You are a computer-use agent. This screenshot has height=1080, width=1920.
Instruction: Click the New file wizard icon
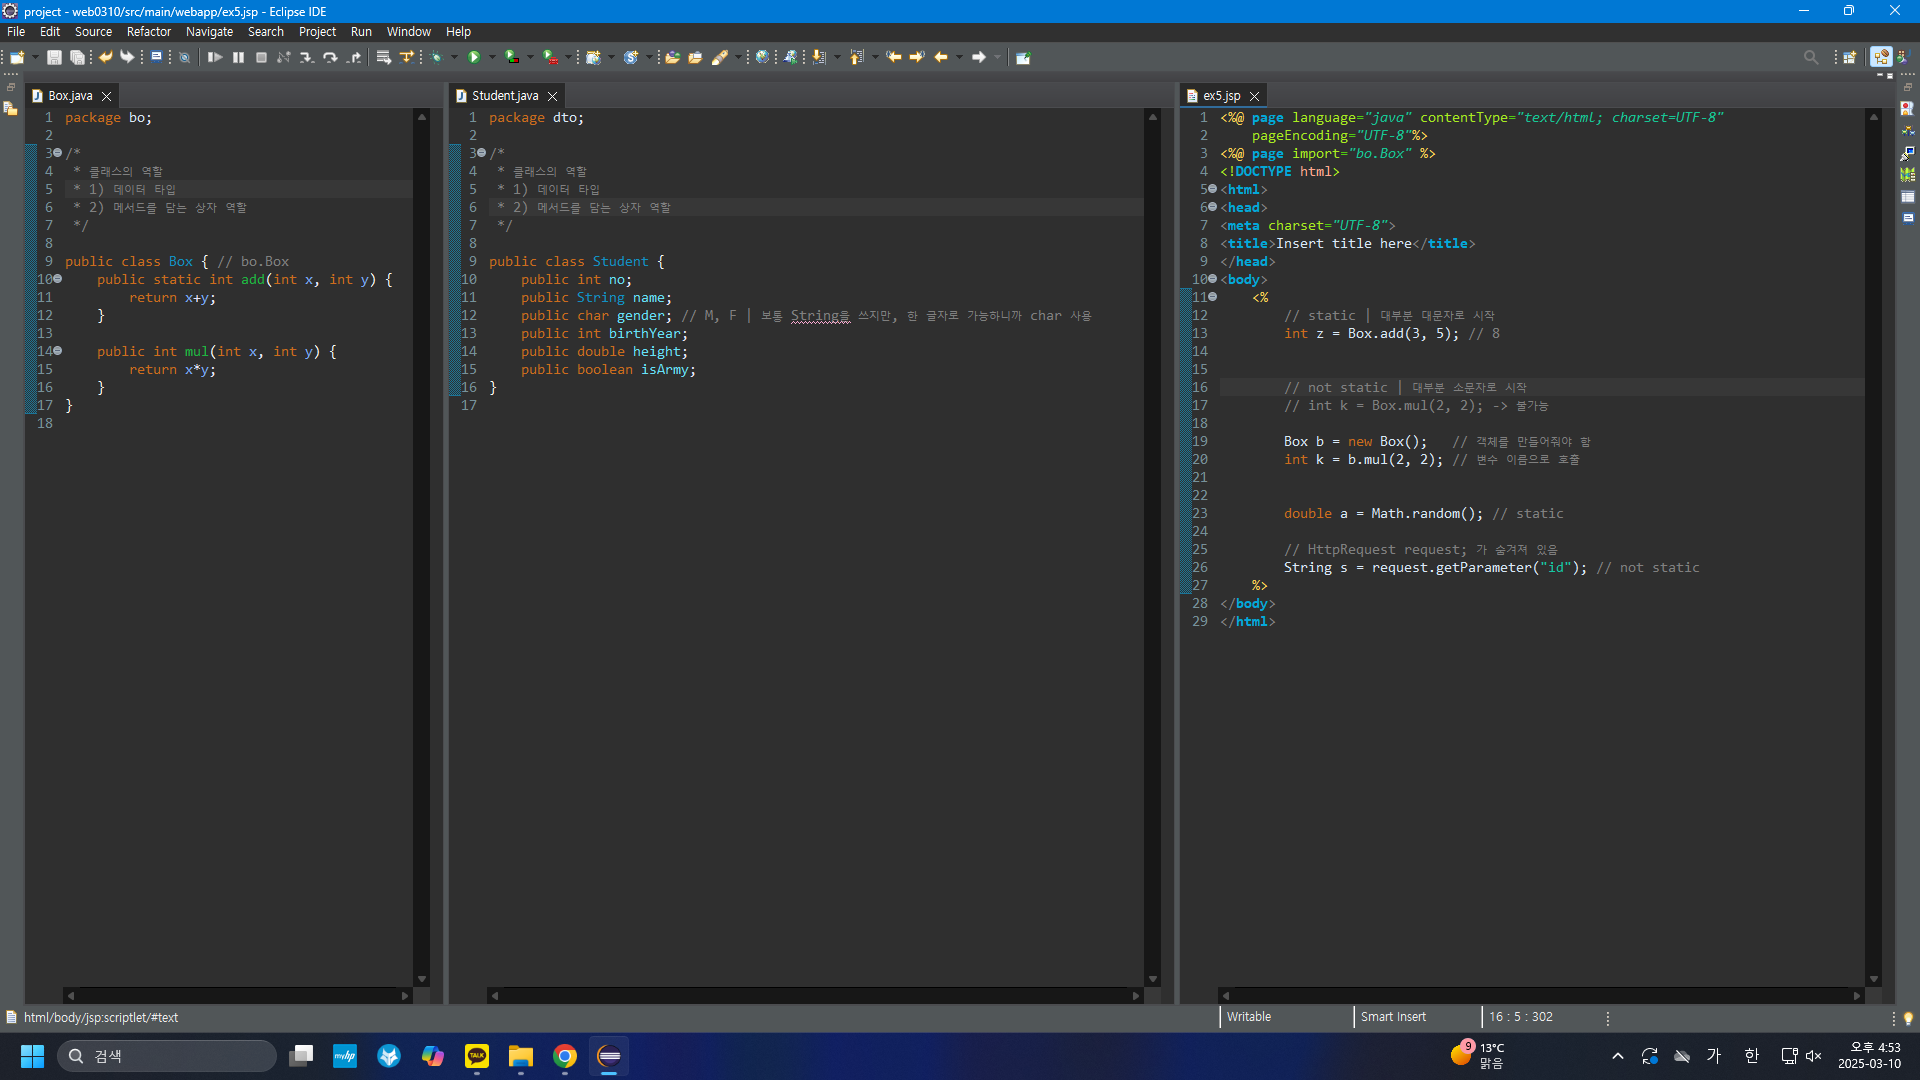[x=17, y=58]
